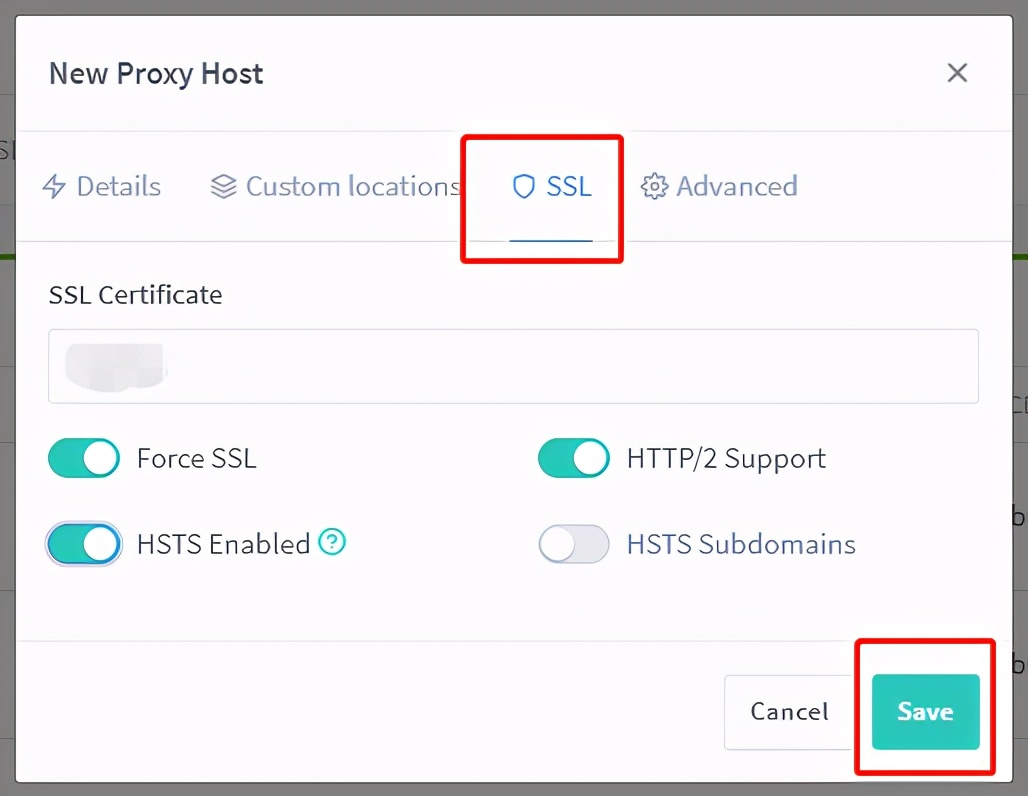Click the "HTTP/2 Support" text label
The width and height of the screenshot is (1028, 796).
point(726,459)
